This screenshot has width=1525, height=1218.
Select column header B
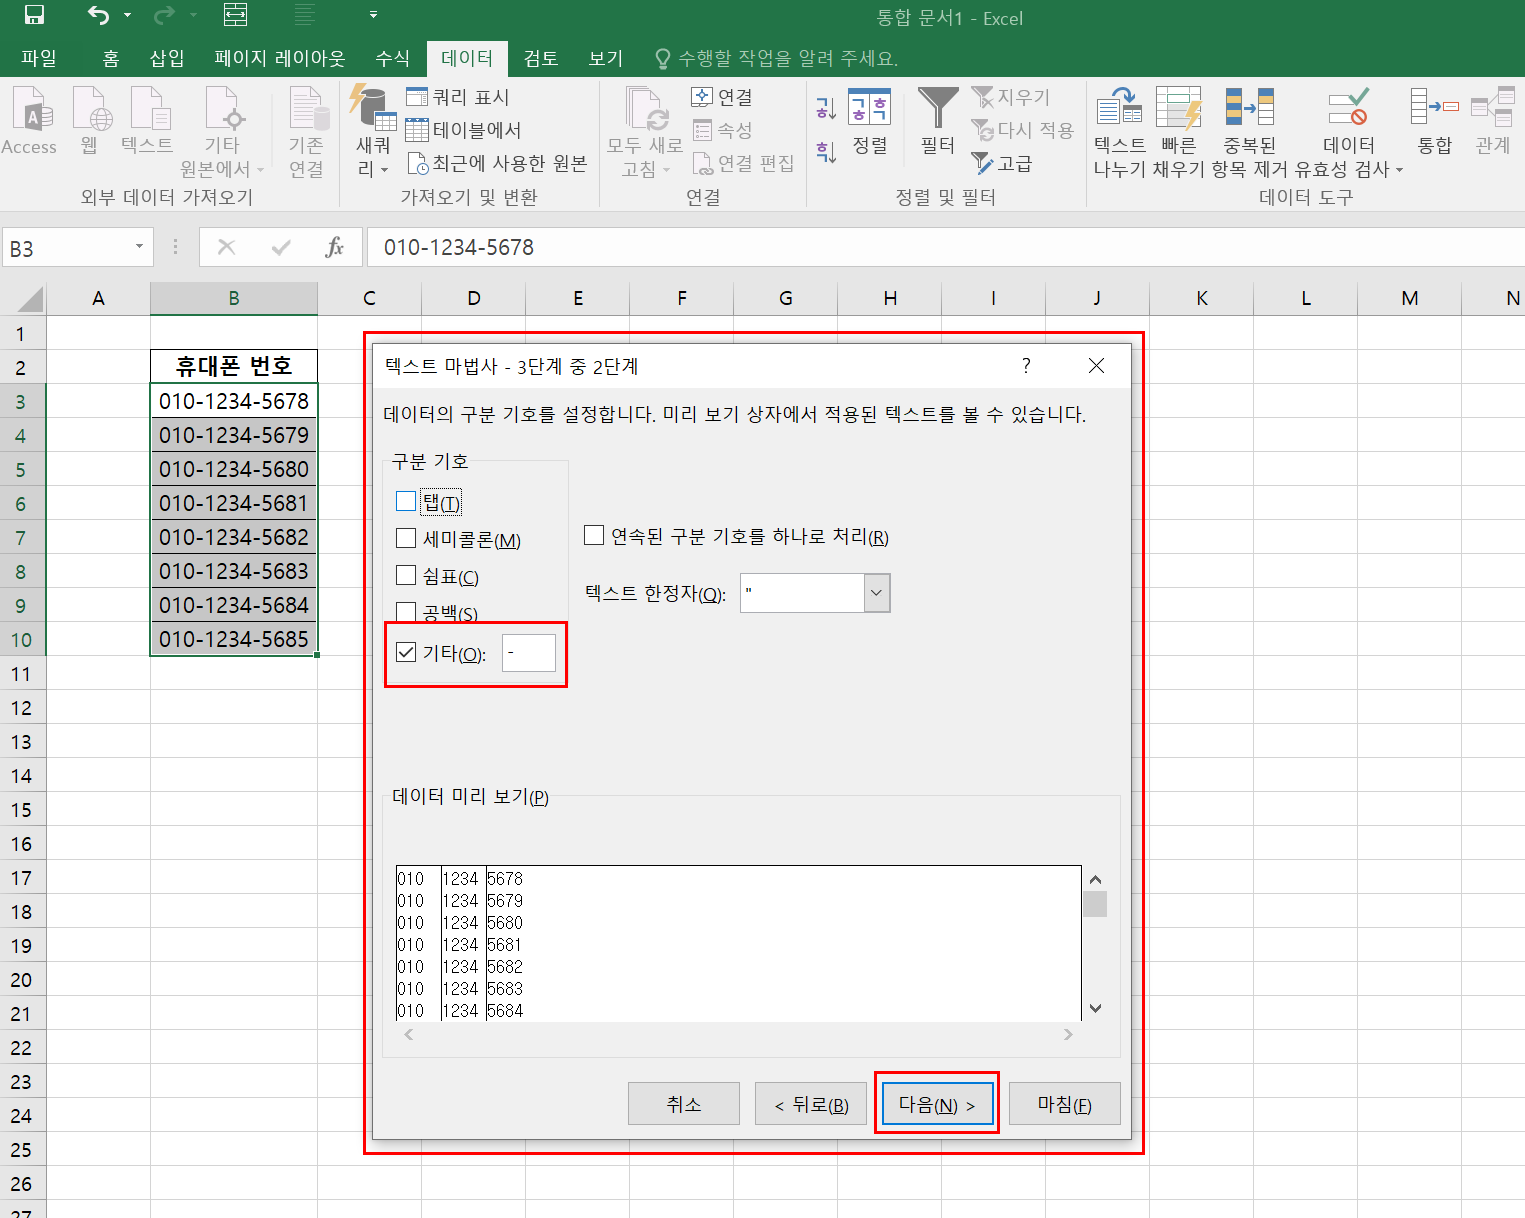coord(234,298)
